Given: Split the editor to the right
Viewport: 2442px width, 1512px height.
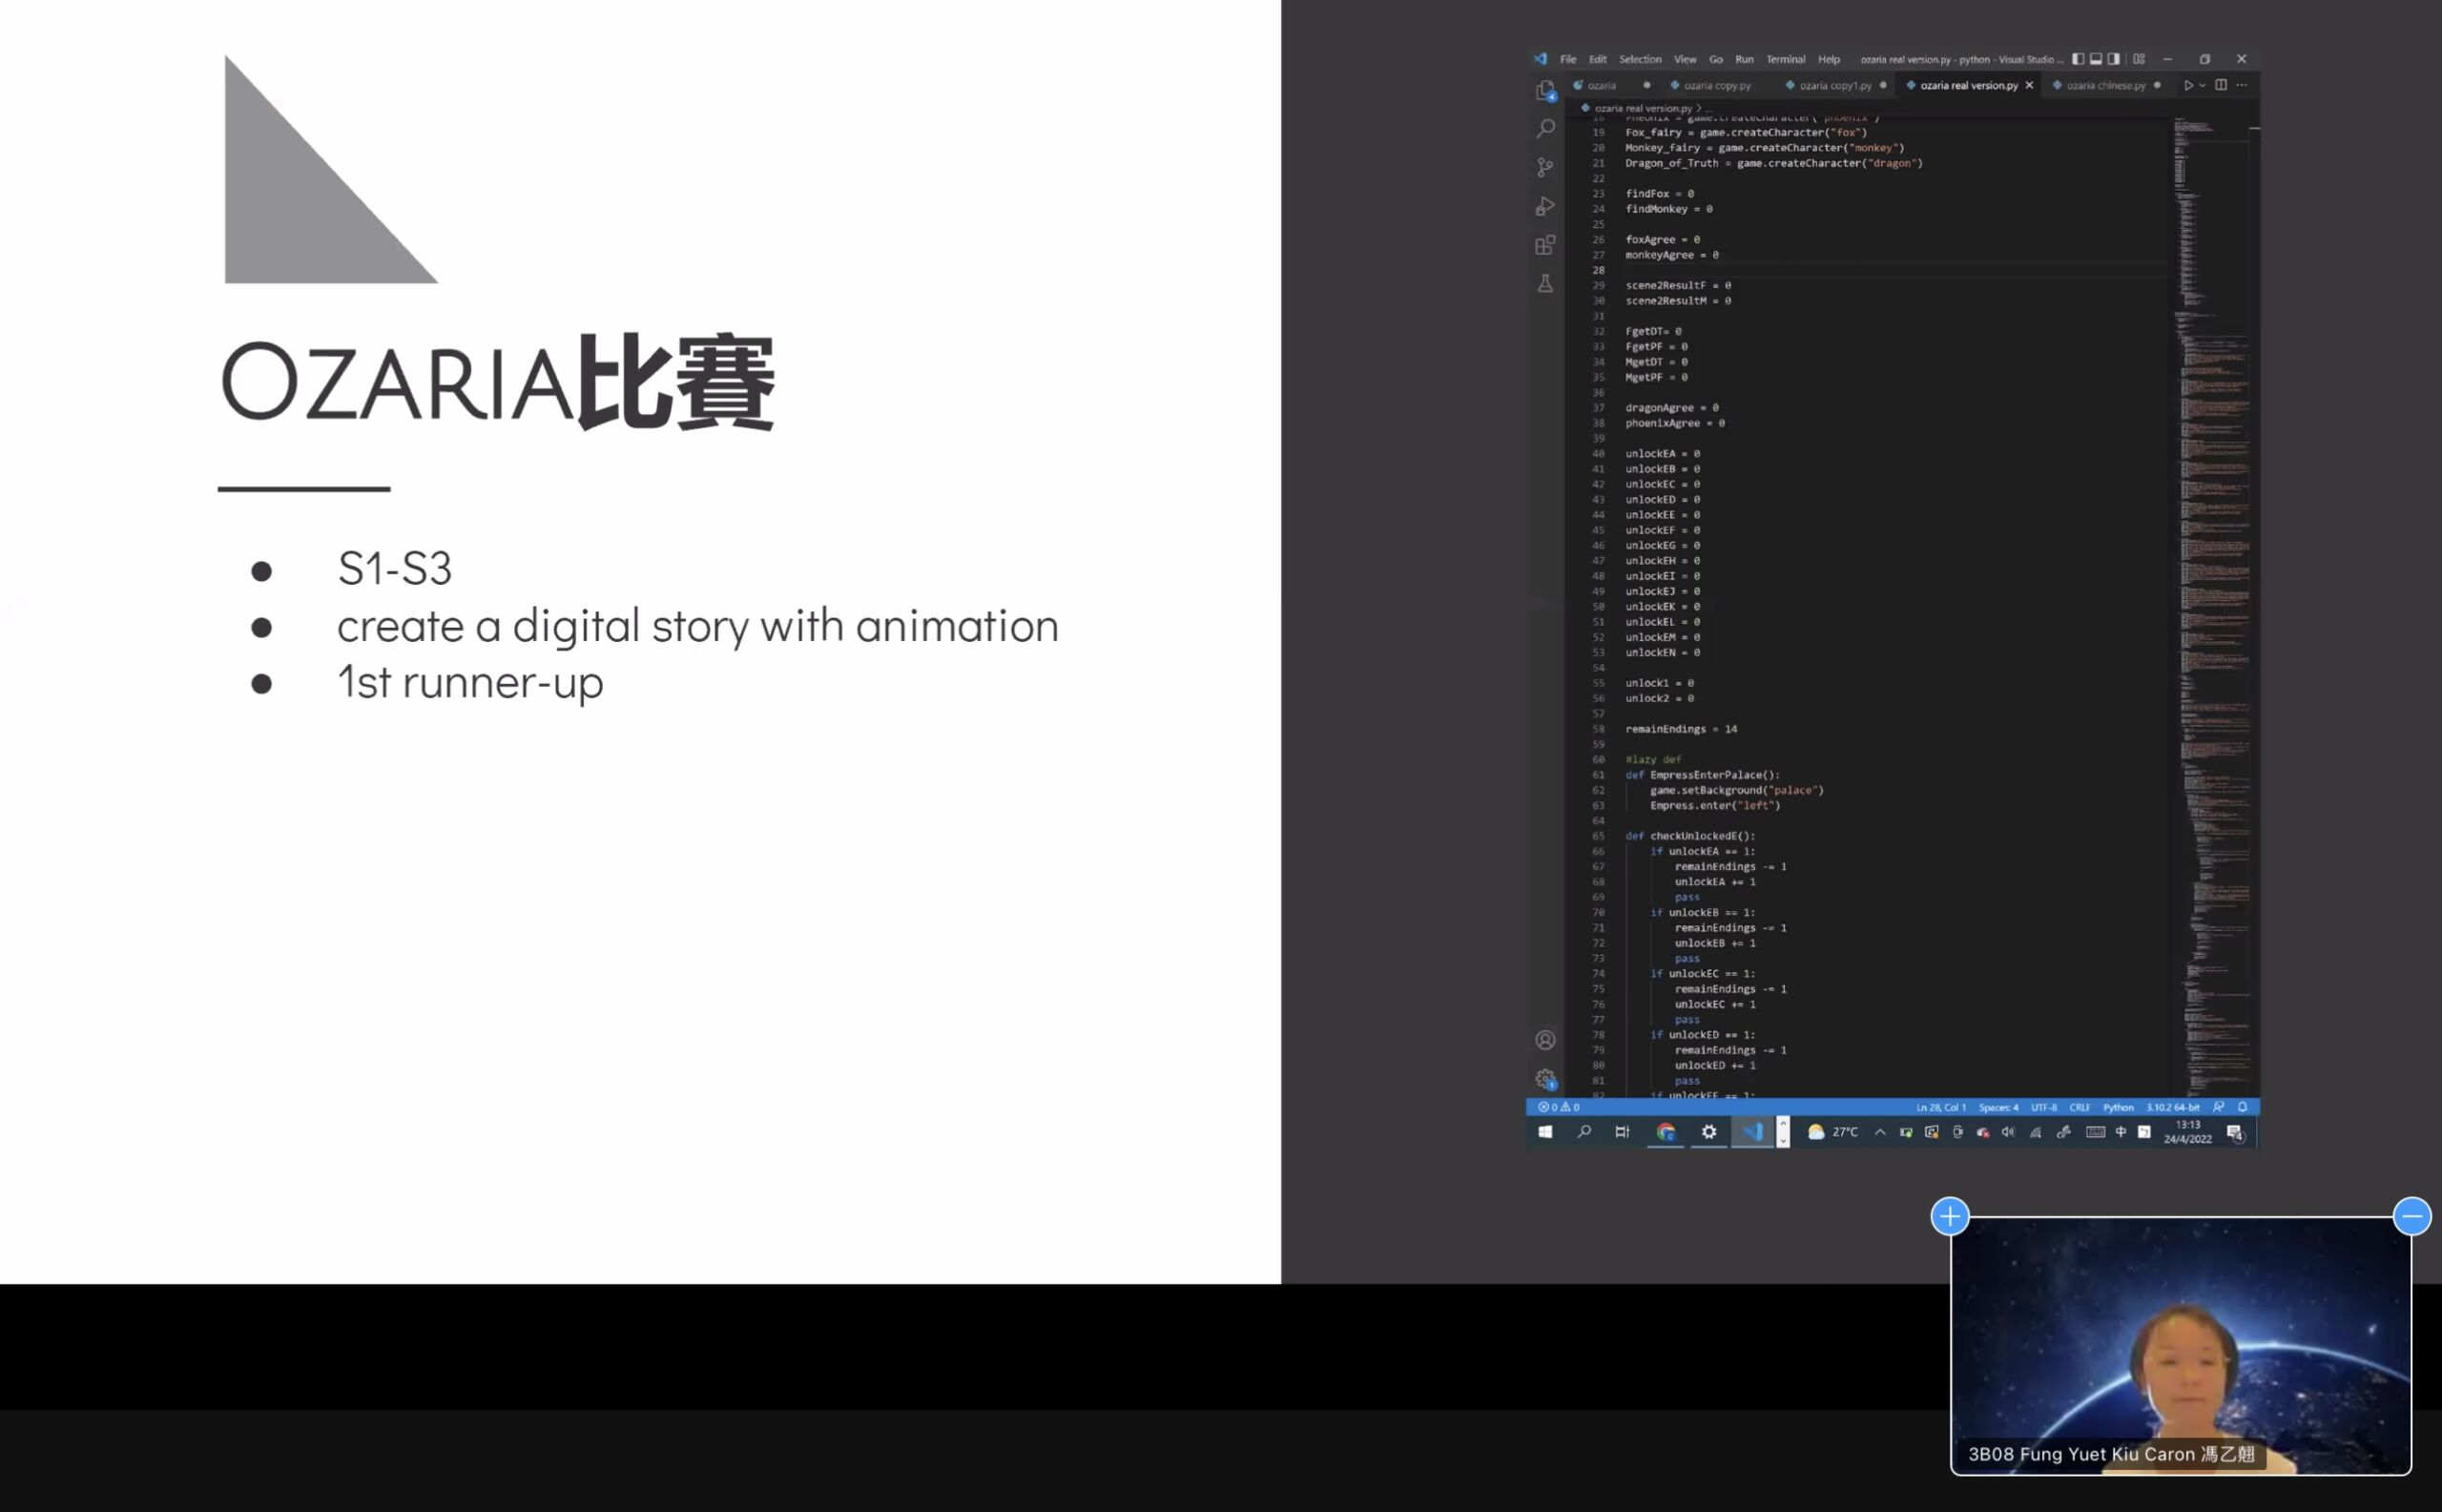Looking at the screenshot, I should [2221, 85].
